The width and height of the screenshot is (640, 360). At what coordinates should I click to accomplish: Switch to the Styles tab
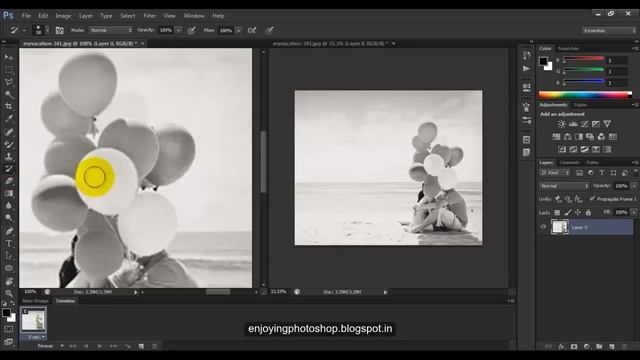click(x=580, y=105)
